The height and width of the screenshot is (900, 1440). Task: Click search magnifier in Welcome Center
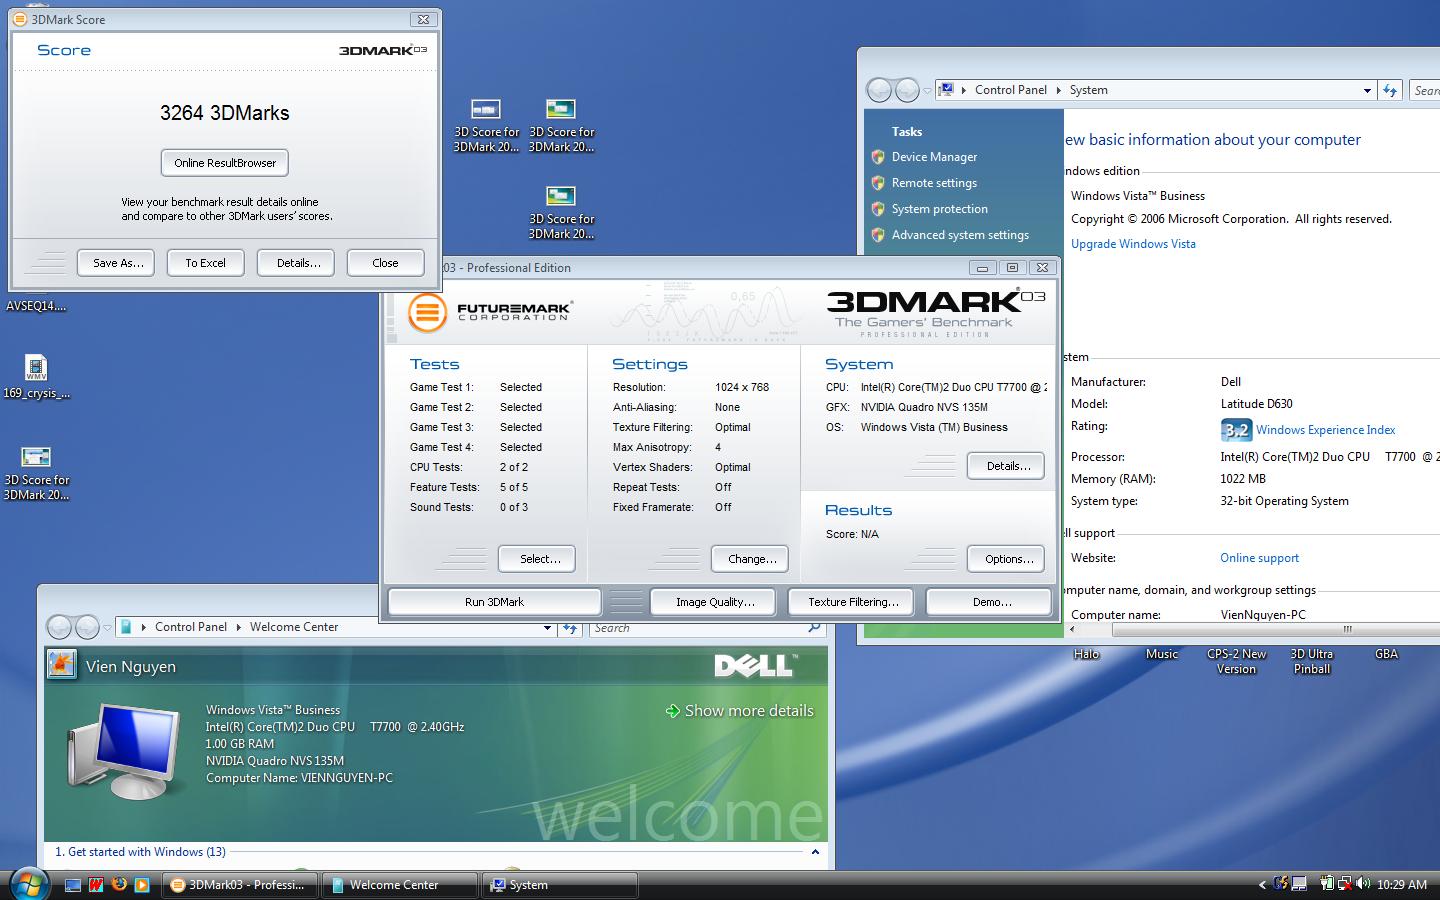click(x=814, y=628)
